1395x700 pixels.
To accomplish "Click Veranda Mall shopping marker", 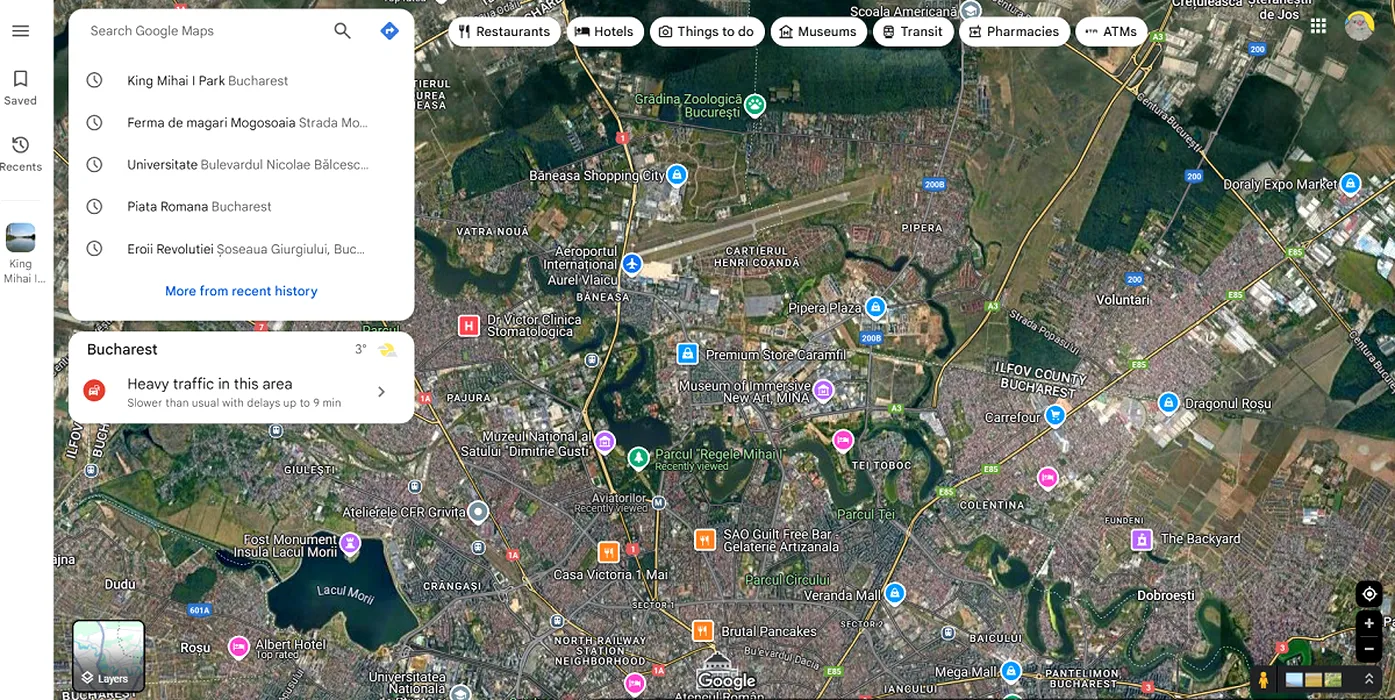I will point(895,594).
